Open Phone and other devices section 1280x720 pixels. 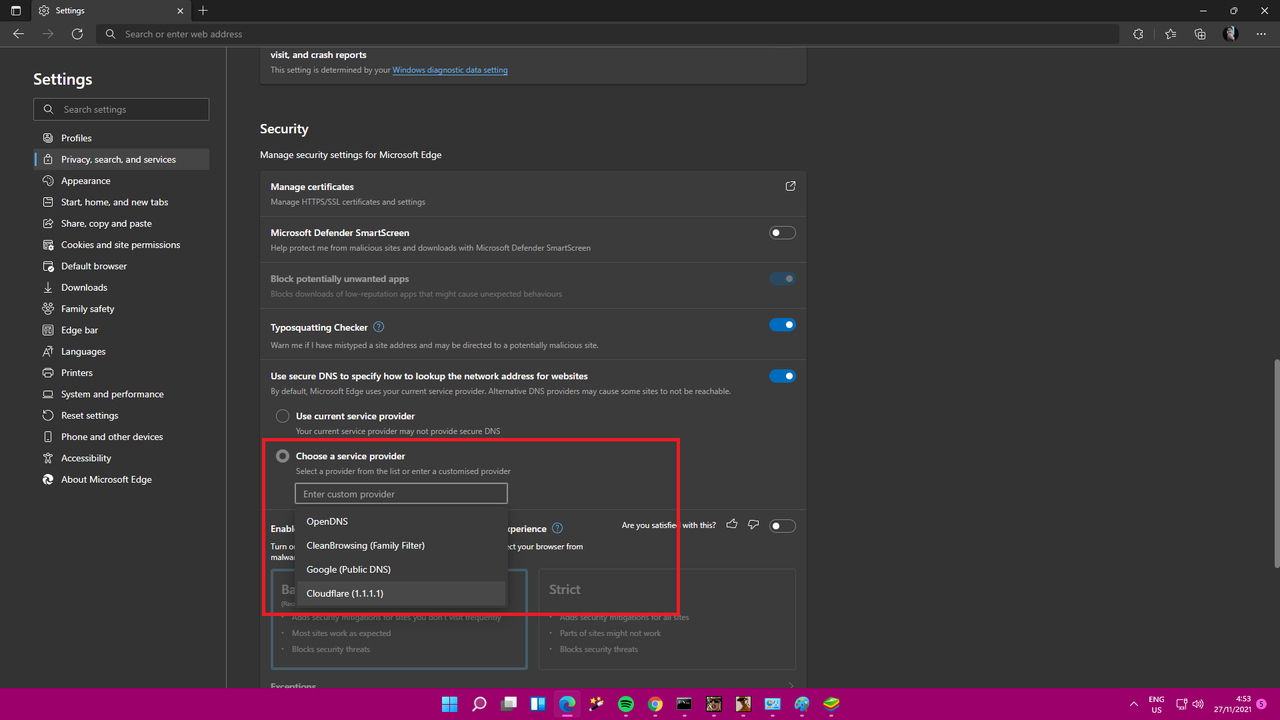pos(121,437)
